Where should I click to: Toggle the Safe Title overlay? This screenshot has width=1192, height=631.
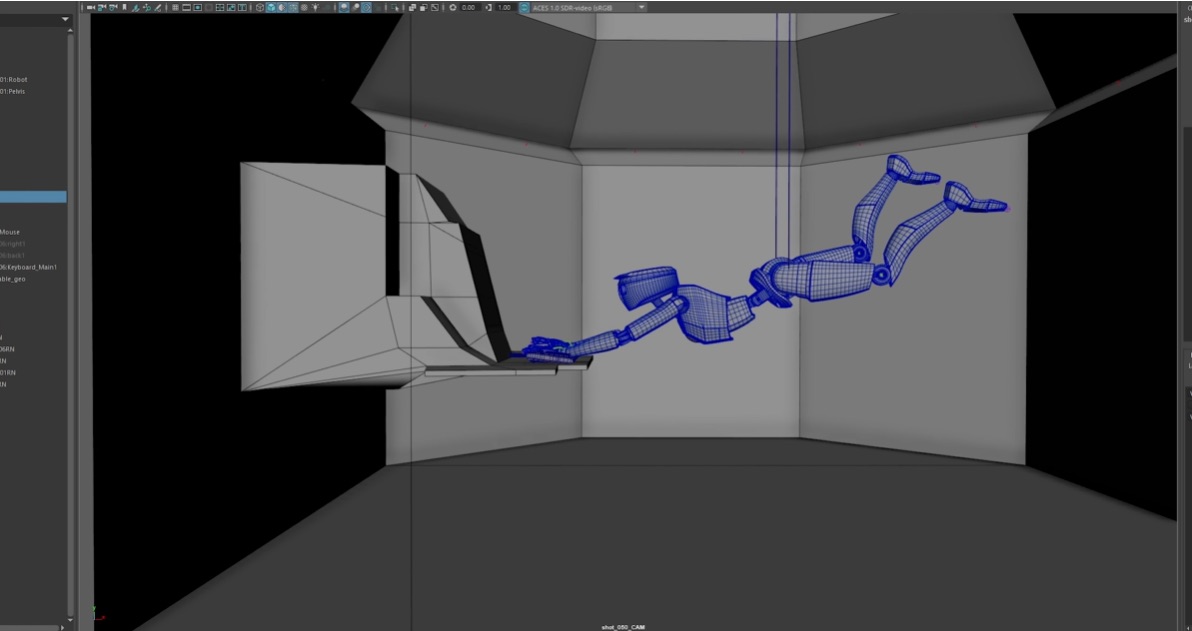click(232, 8)
